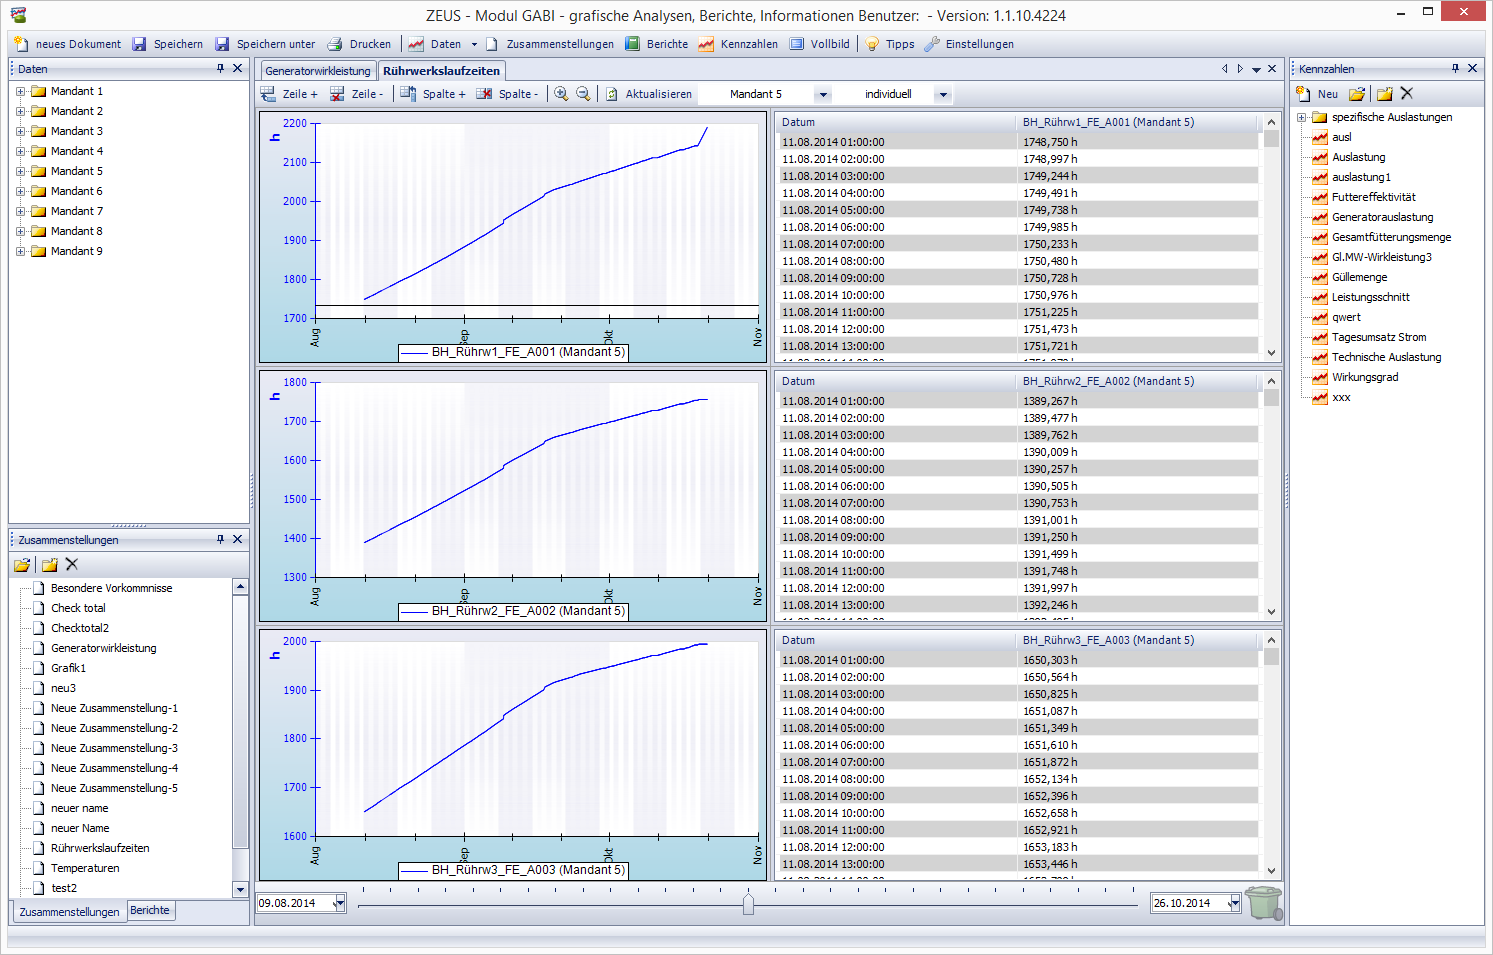Move the date range slider handle

pyautogui.click(x=748, y=904)
